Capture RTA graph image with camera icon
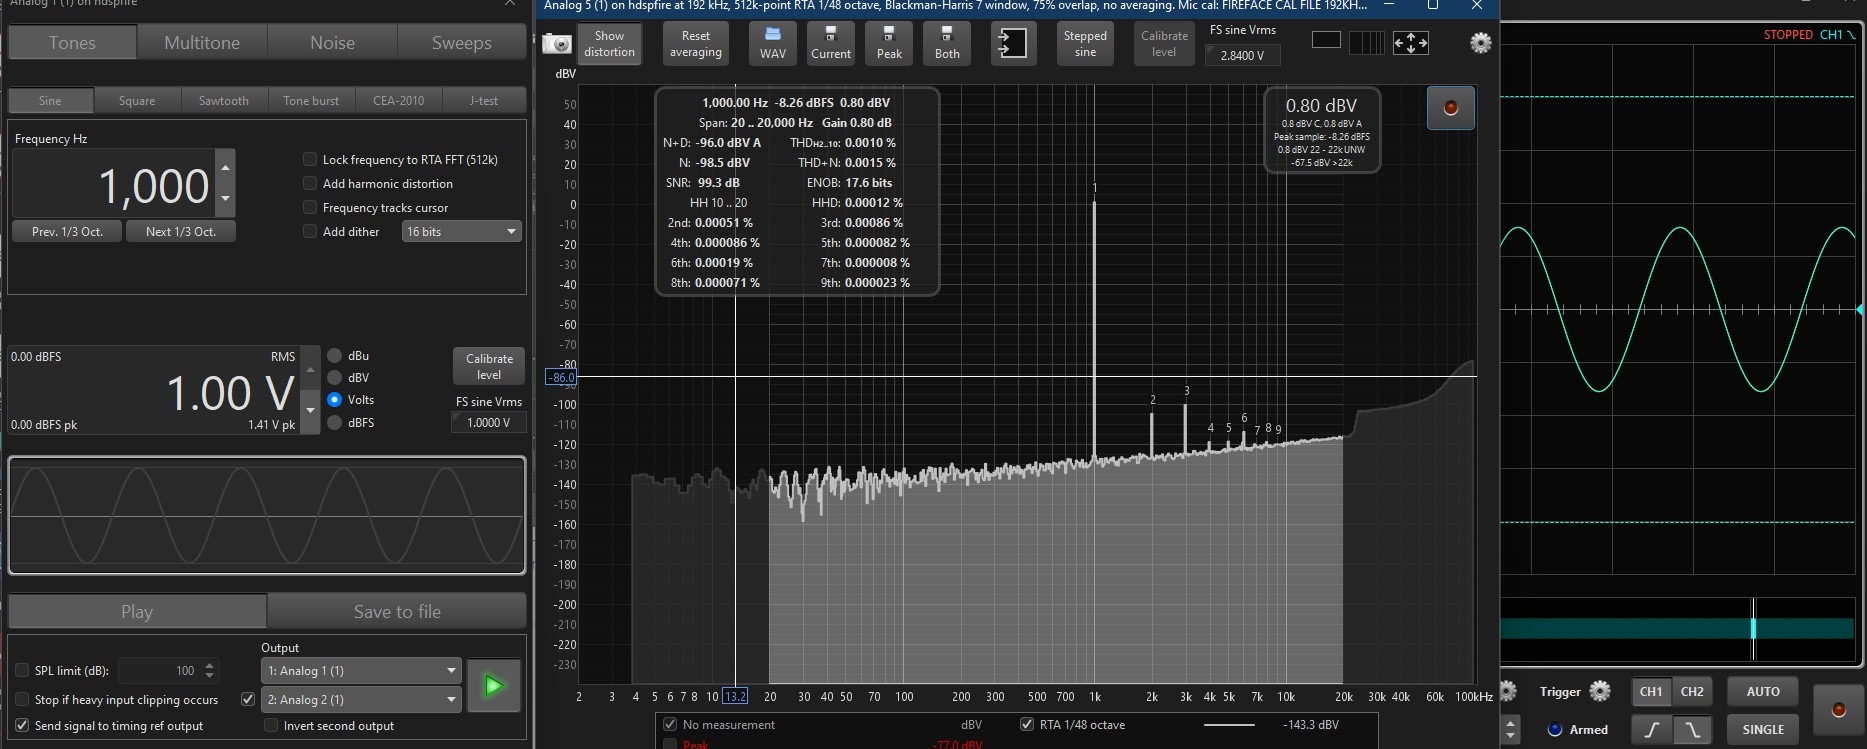Image resolution: width=1867 pixels, height=749 pixels. click(556, 44)
